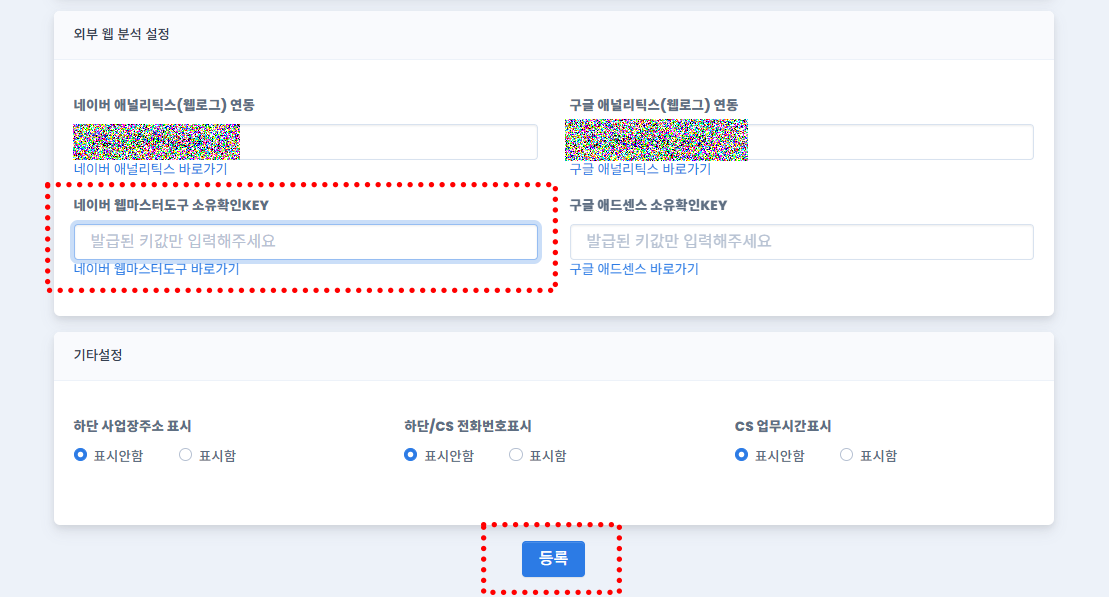Click the 구글 애널리틱스(웹로그) 연동 label
1109x597 pixels.
[x=654, y=105]
